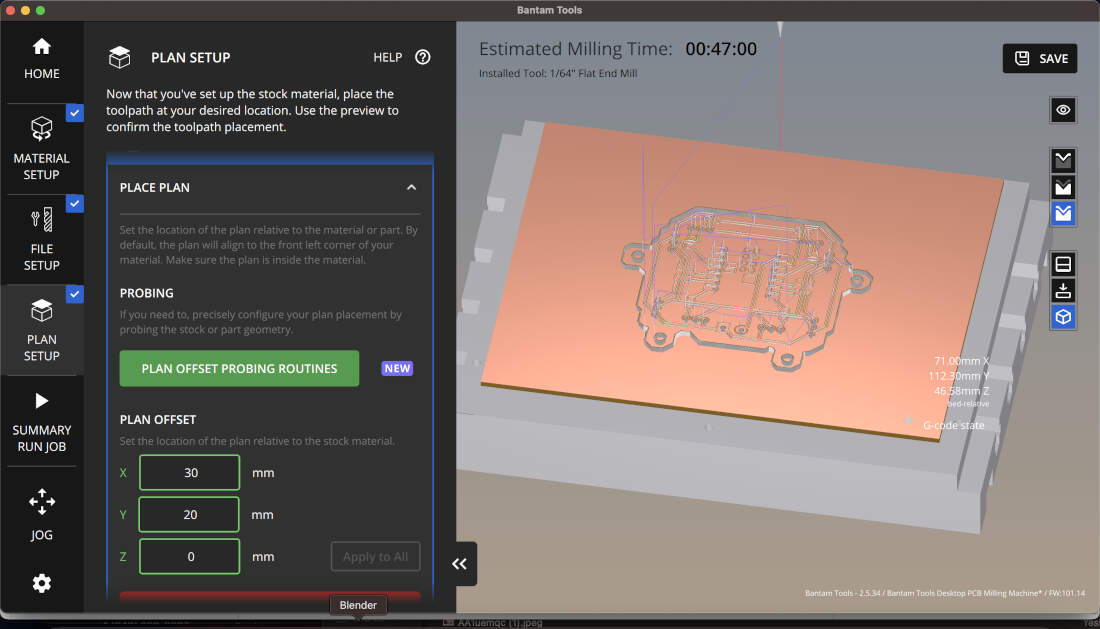This screenshot has height=629, width=1100.
Task: Click the version info text at bottom right
Action: point(944,593)
